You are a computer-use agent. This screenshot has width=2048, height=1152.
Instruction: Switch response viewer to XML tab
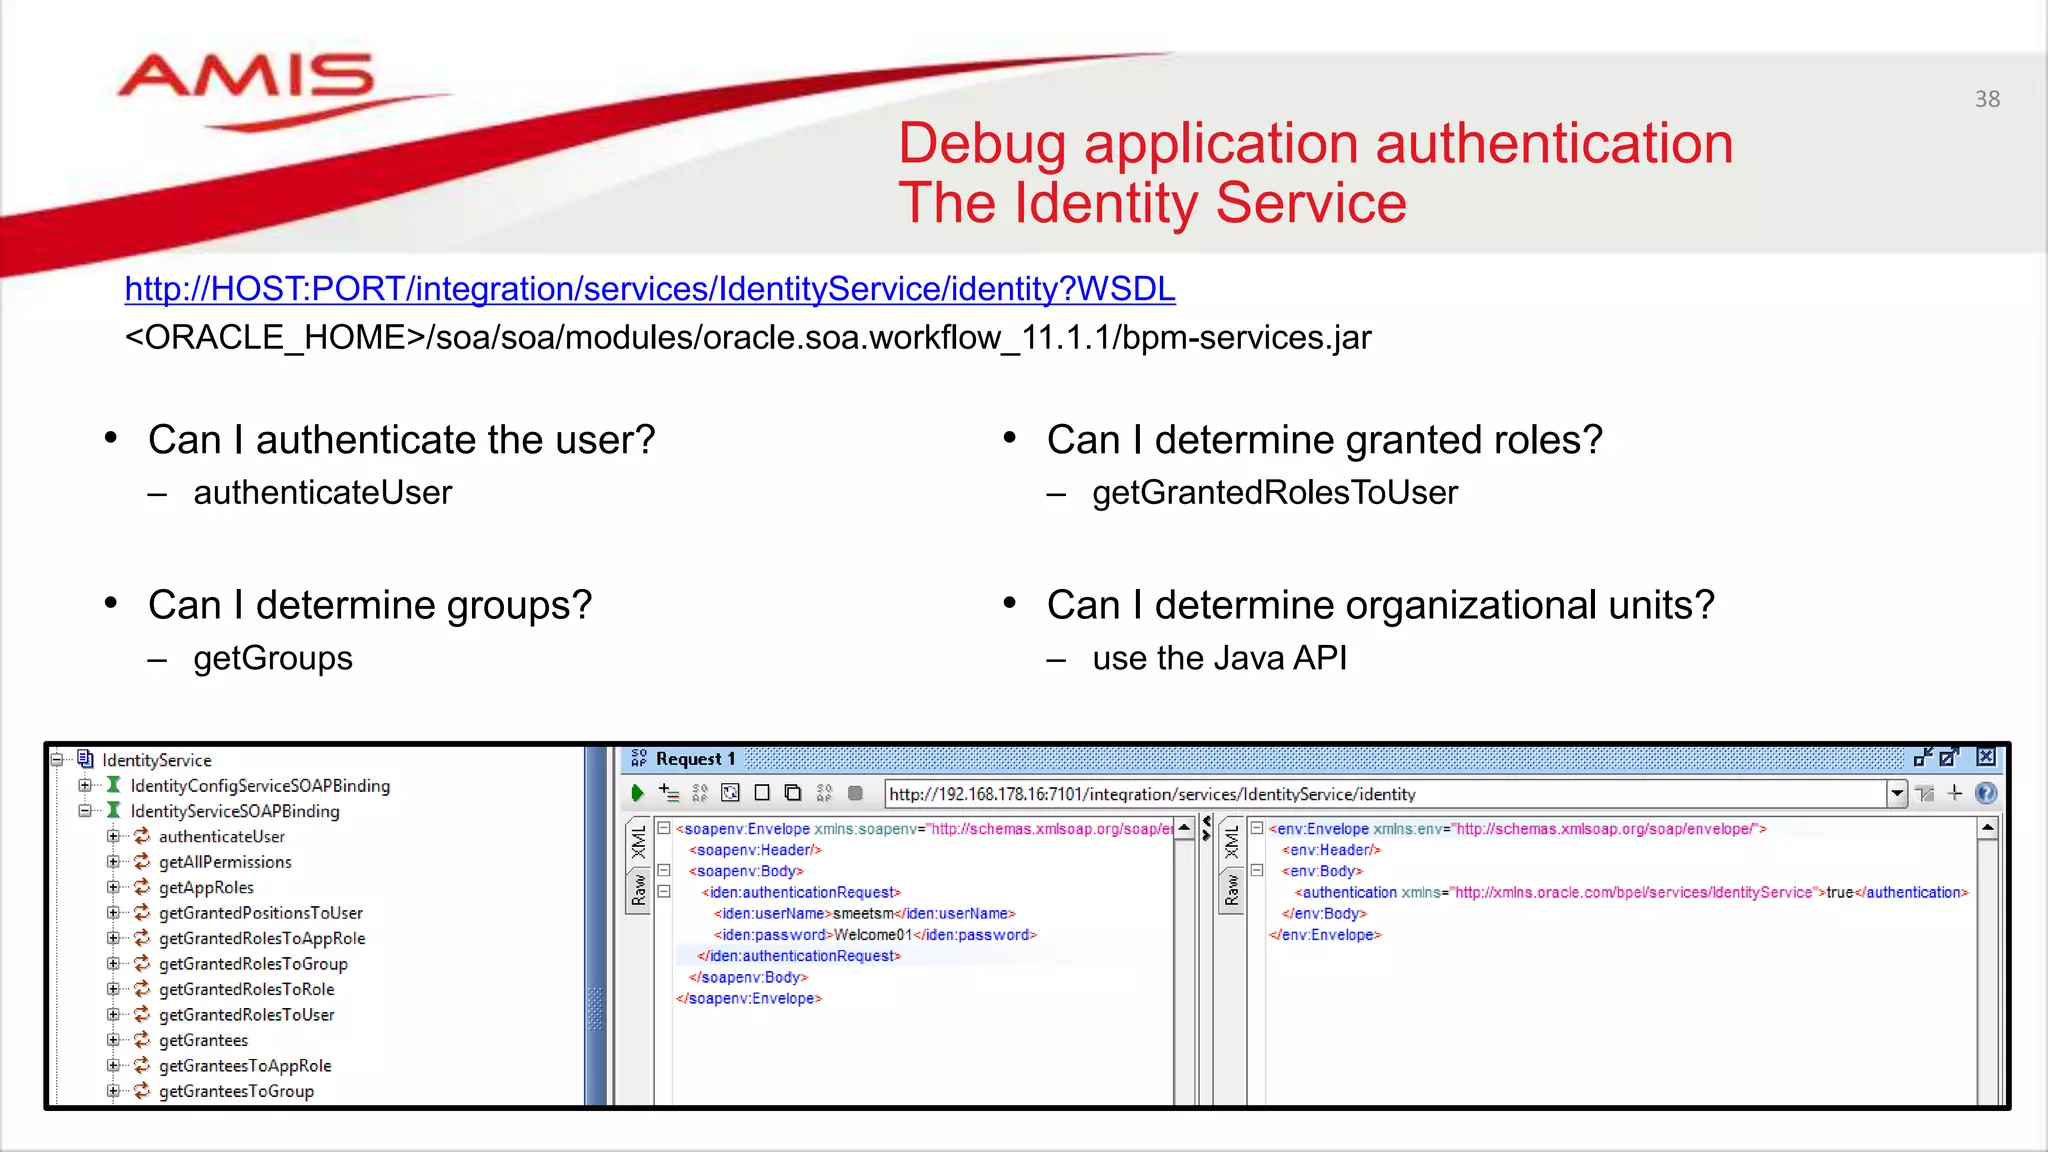(1231, 841)
